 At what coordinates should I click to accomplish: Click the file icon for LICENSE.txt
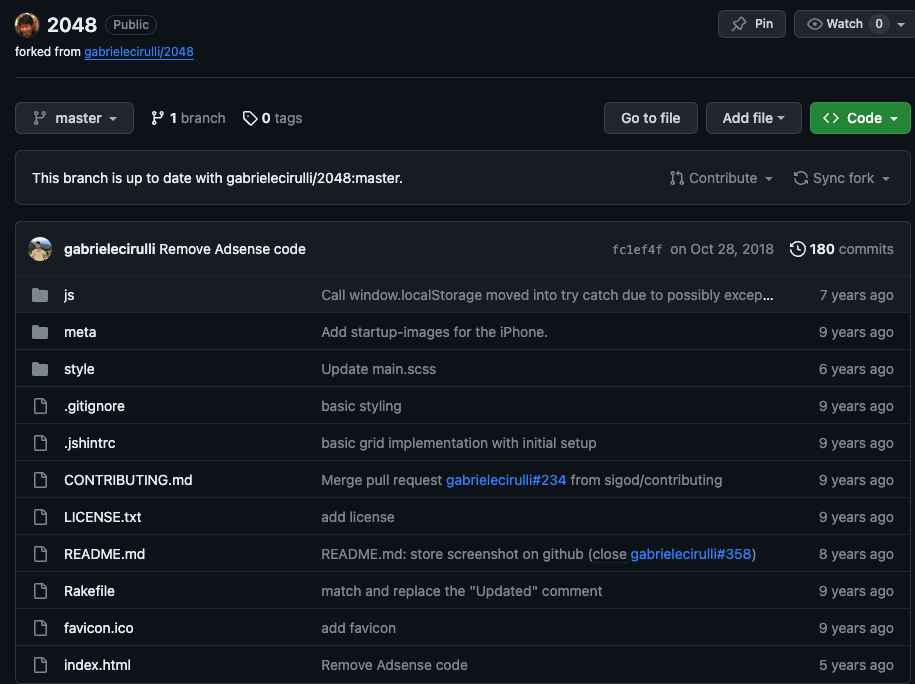point(40,517)
